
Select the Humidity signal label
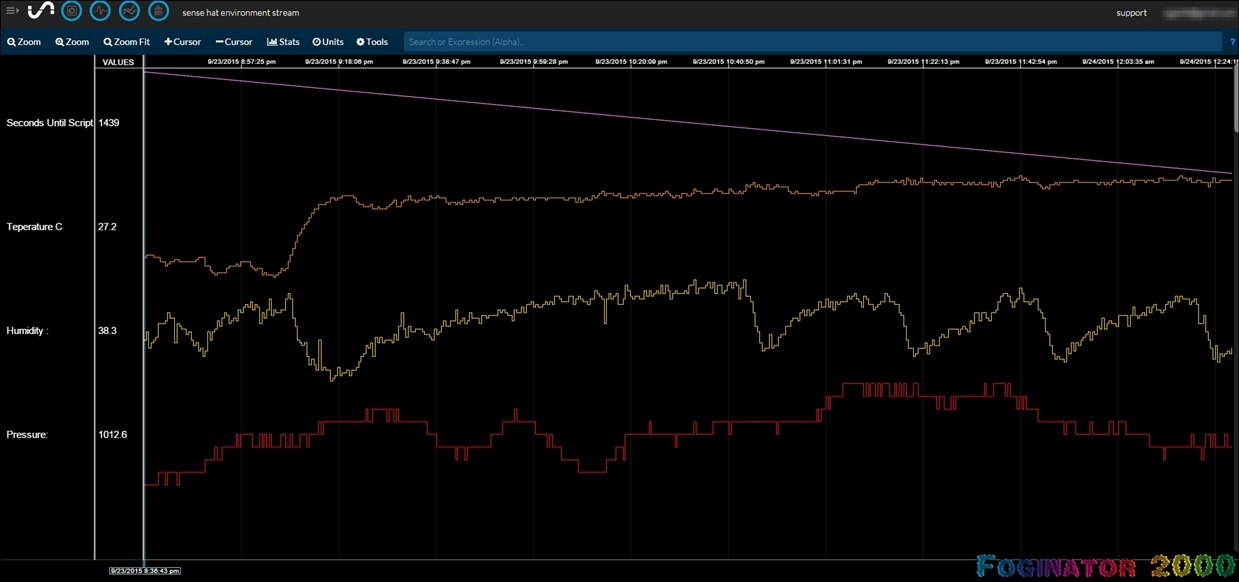coord(27,330)
